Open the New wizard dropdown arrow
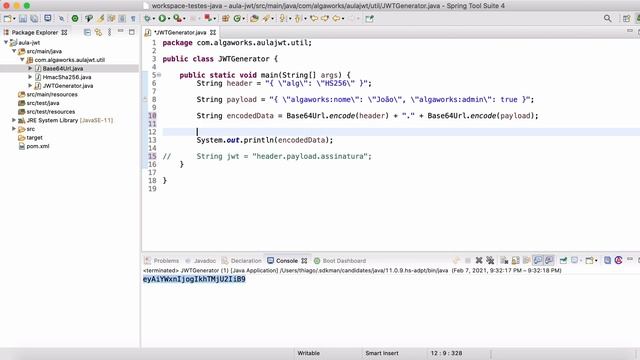Image resolution: width=640 pixels, height=360 pixels. point(14,19)
